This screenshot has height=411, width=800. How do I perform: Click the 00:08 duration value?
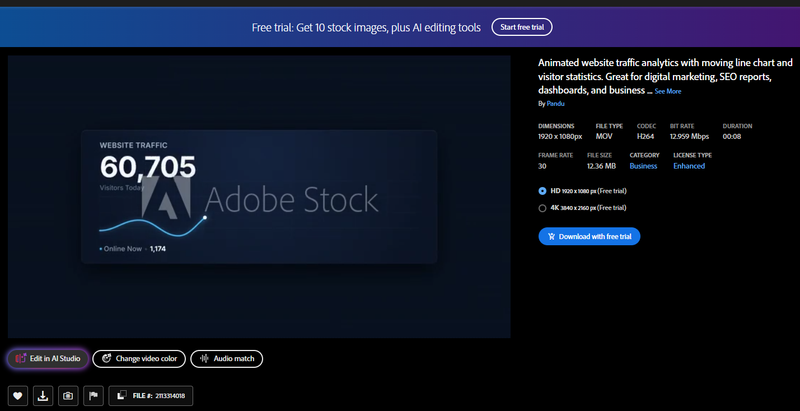pos(732,137)
